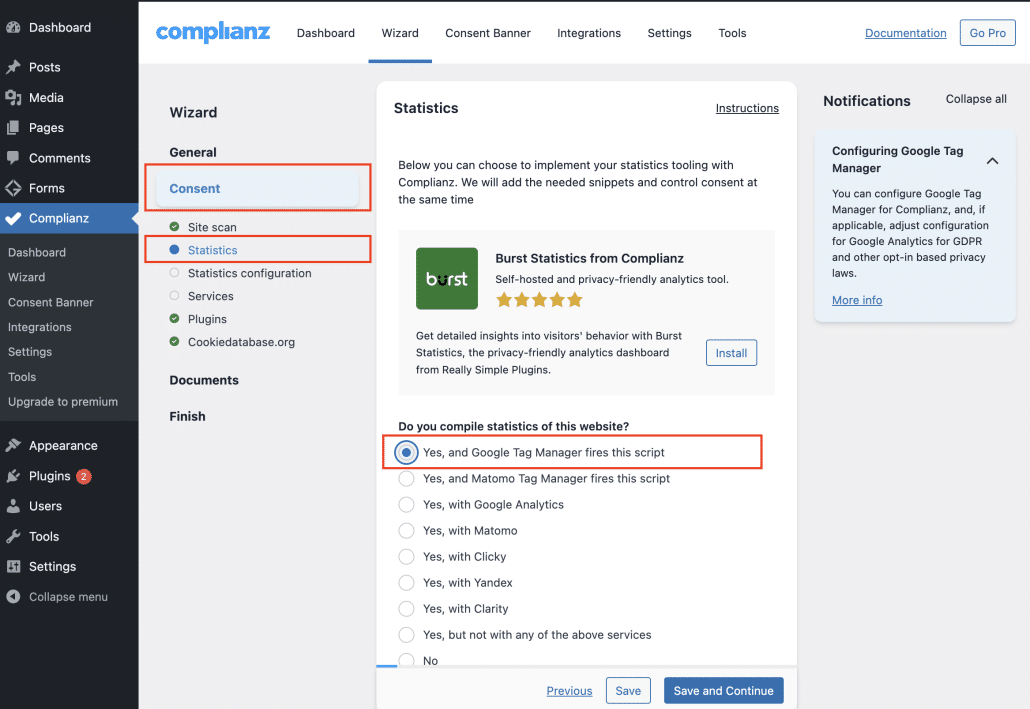Click the green Burst logo thumbnail

point(447,279)
